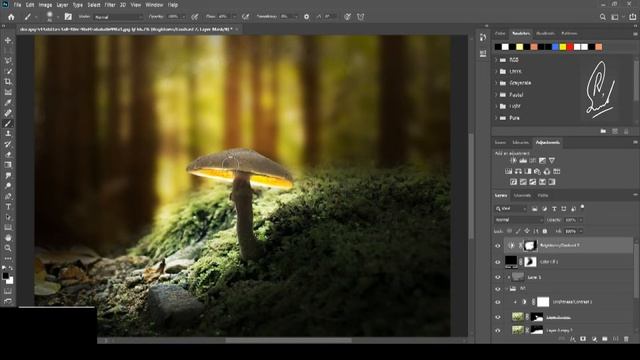Viewport: 640px width, 360px height.
Task: Click the search magnifier icon
Action: [603, 17]
